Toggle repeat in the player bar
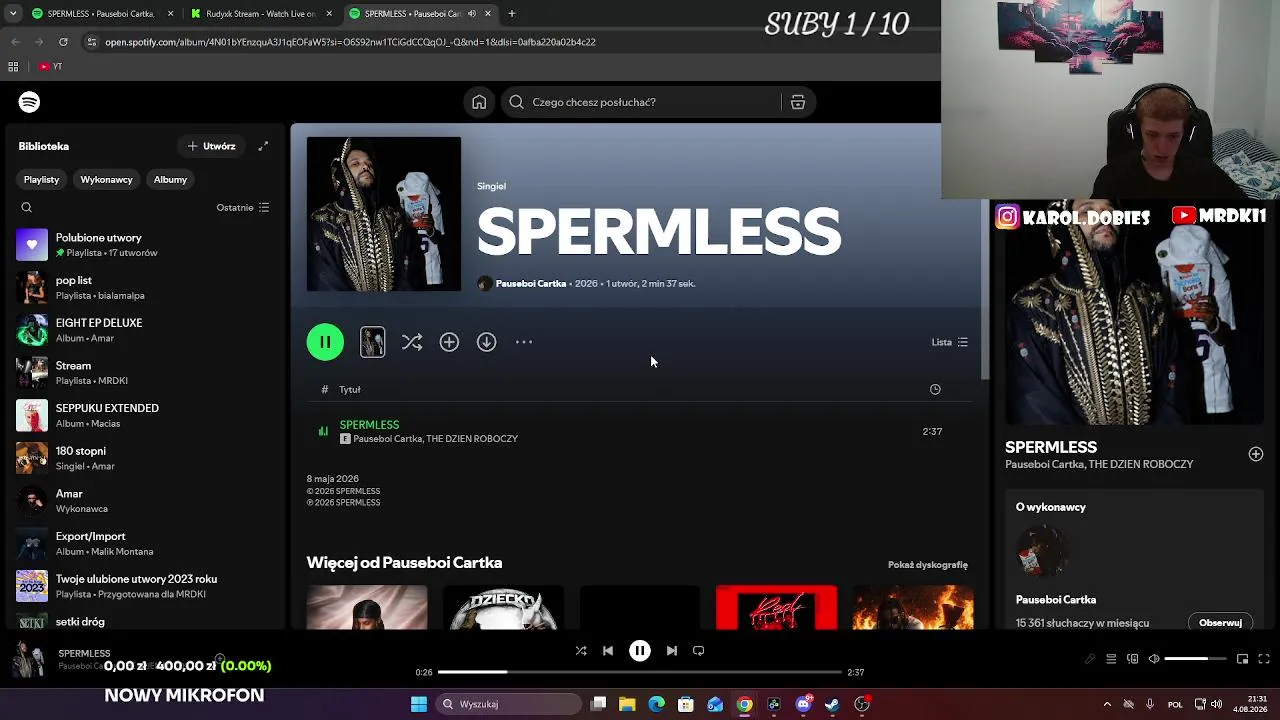This screenshot has width=1280, height=720. coord(699,651)
